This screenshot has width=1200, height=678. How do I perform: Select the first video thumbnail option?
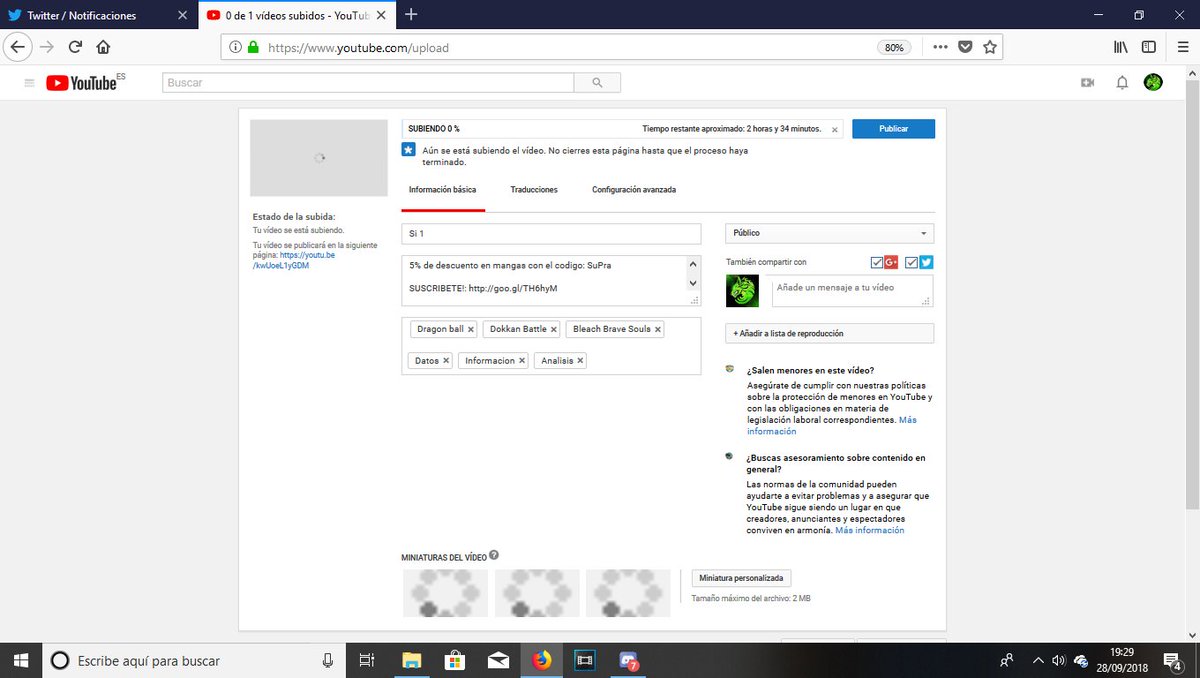445,593
